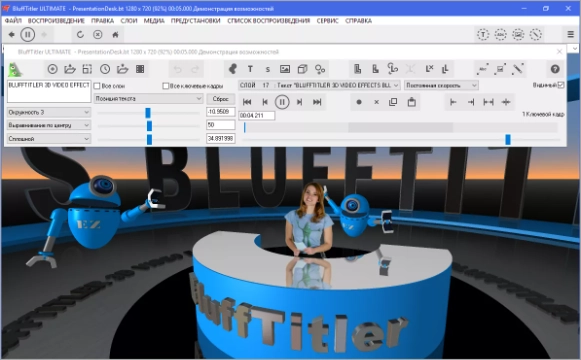This screenshot has width=581, height=360.
Task: Jump to the last keyframe
Action: pyautogui.click(x=317, y=102)
